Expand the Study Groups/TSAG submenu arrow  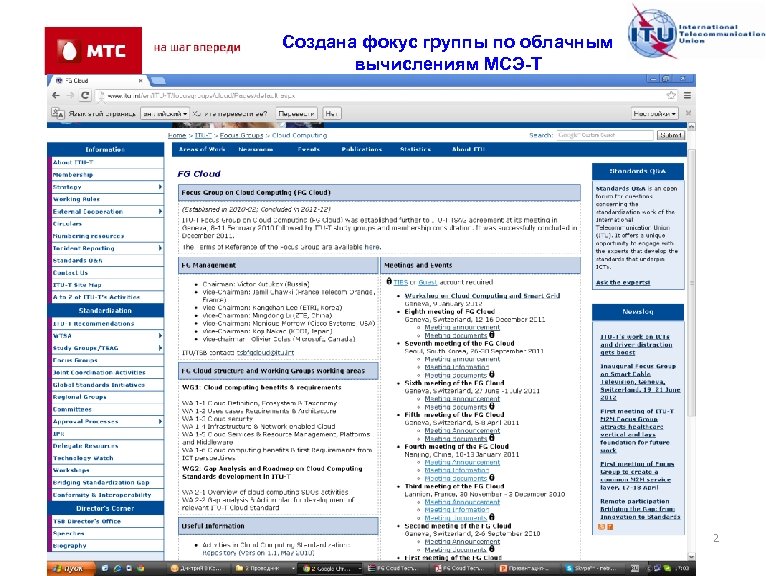[x=160, y=348]
